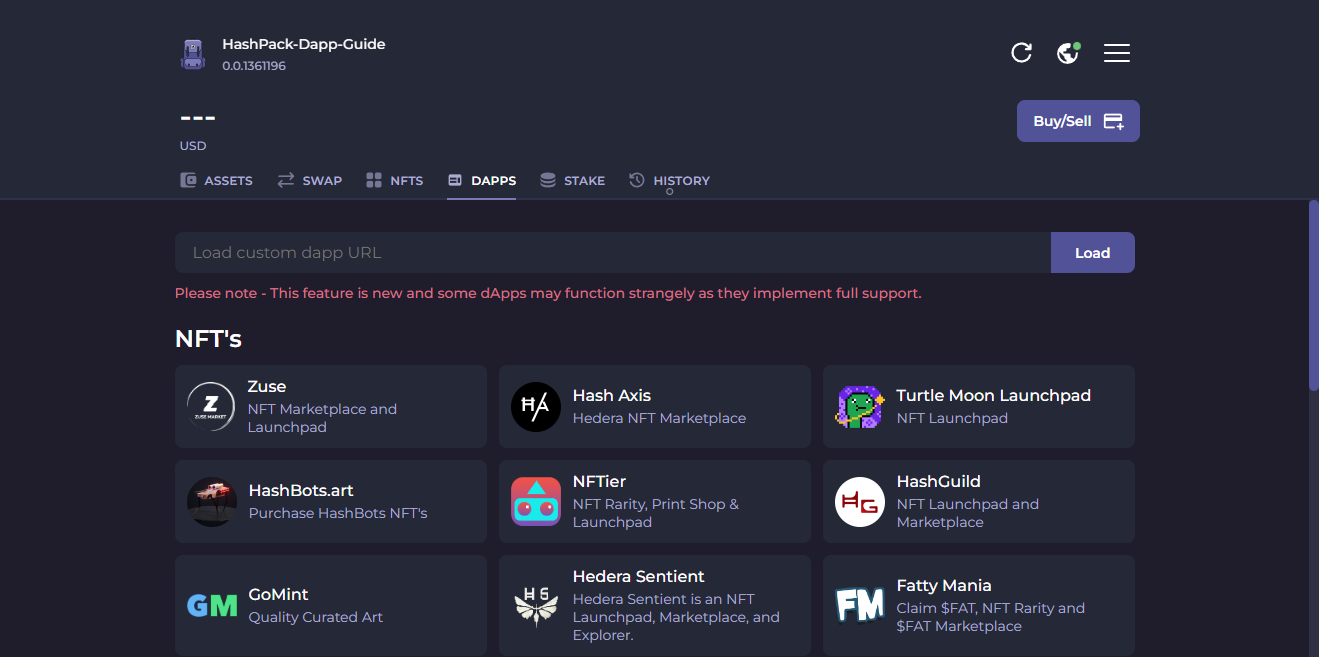The height and width of the screenshot is (657, 1319).
Task: View the History tab
Action: coord(670,181)
